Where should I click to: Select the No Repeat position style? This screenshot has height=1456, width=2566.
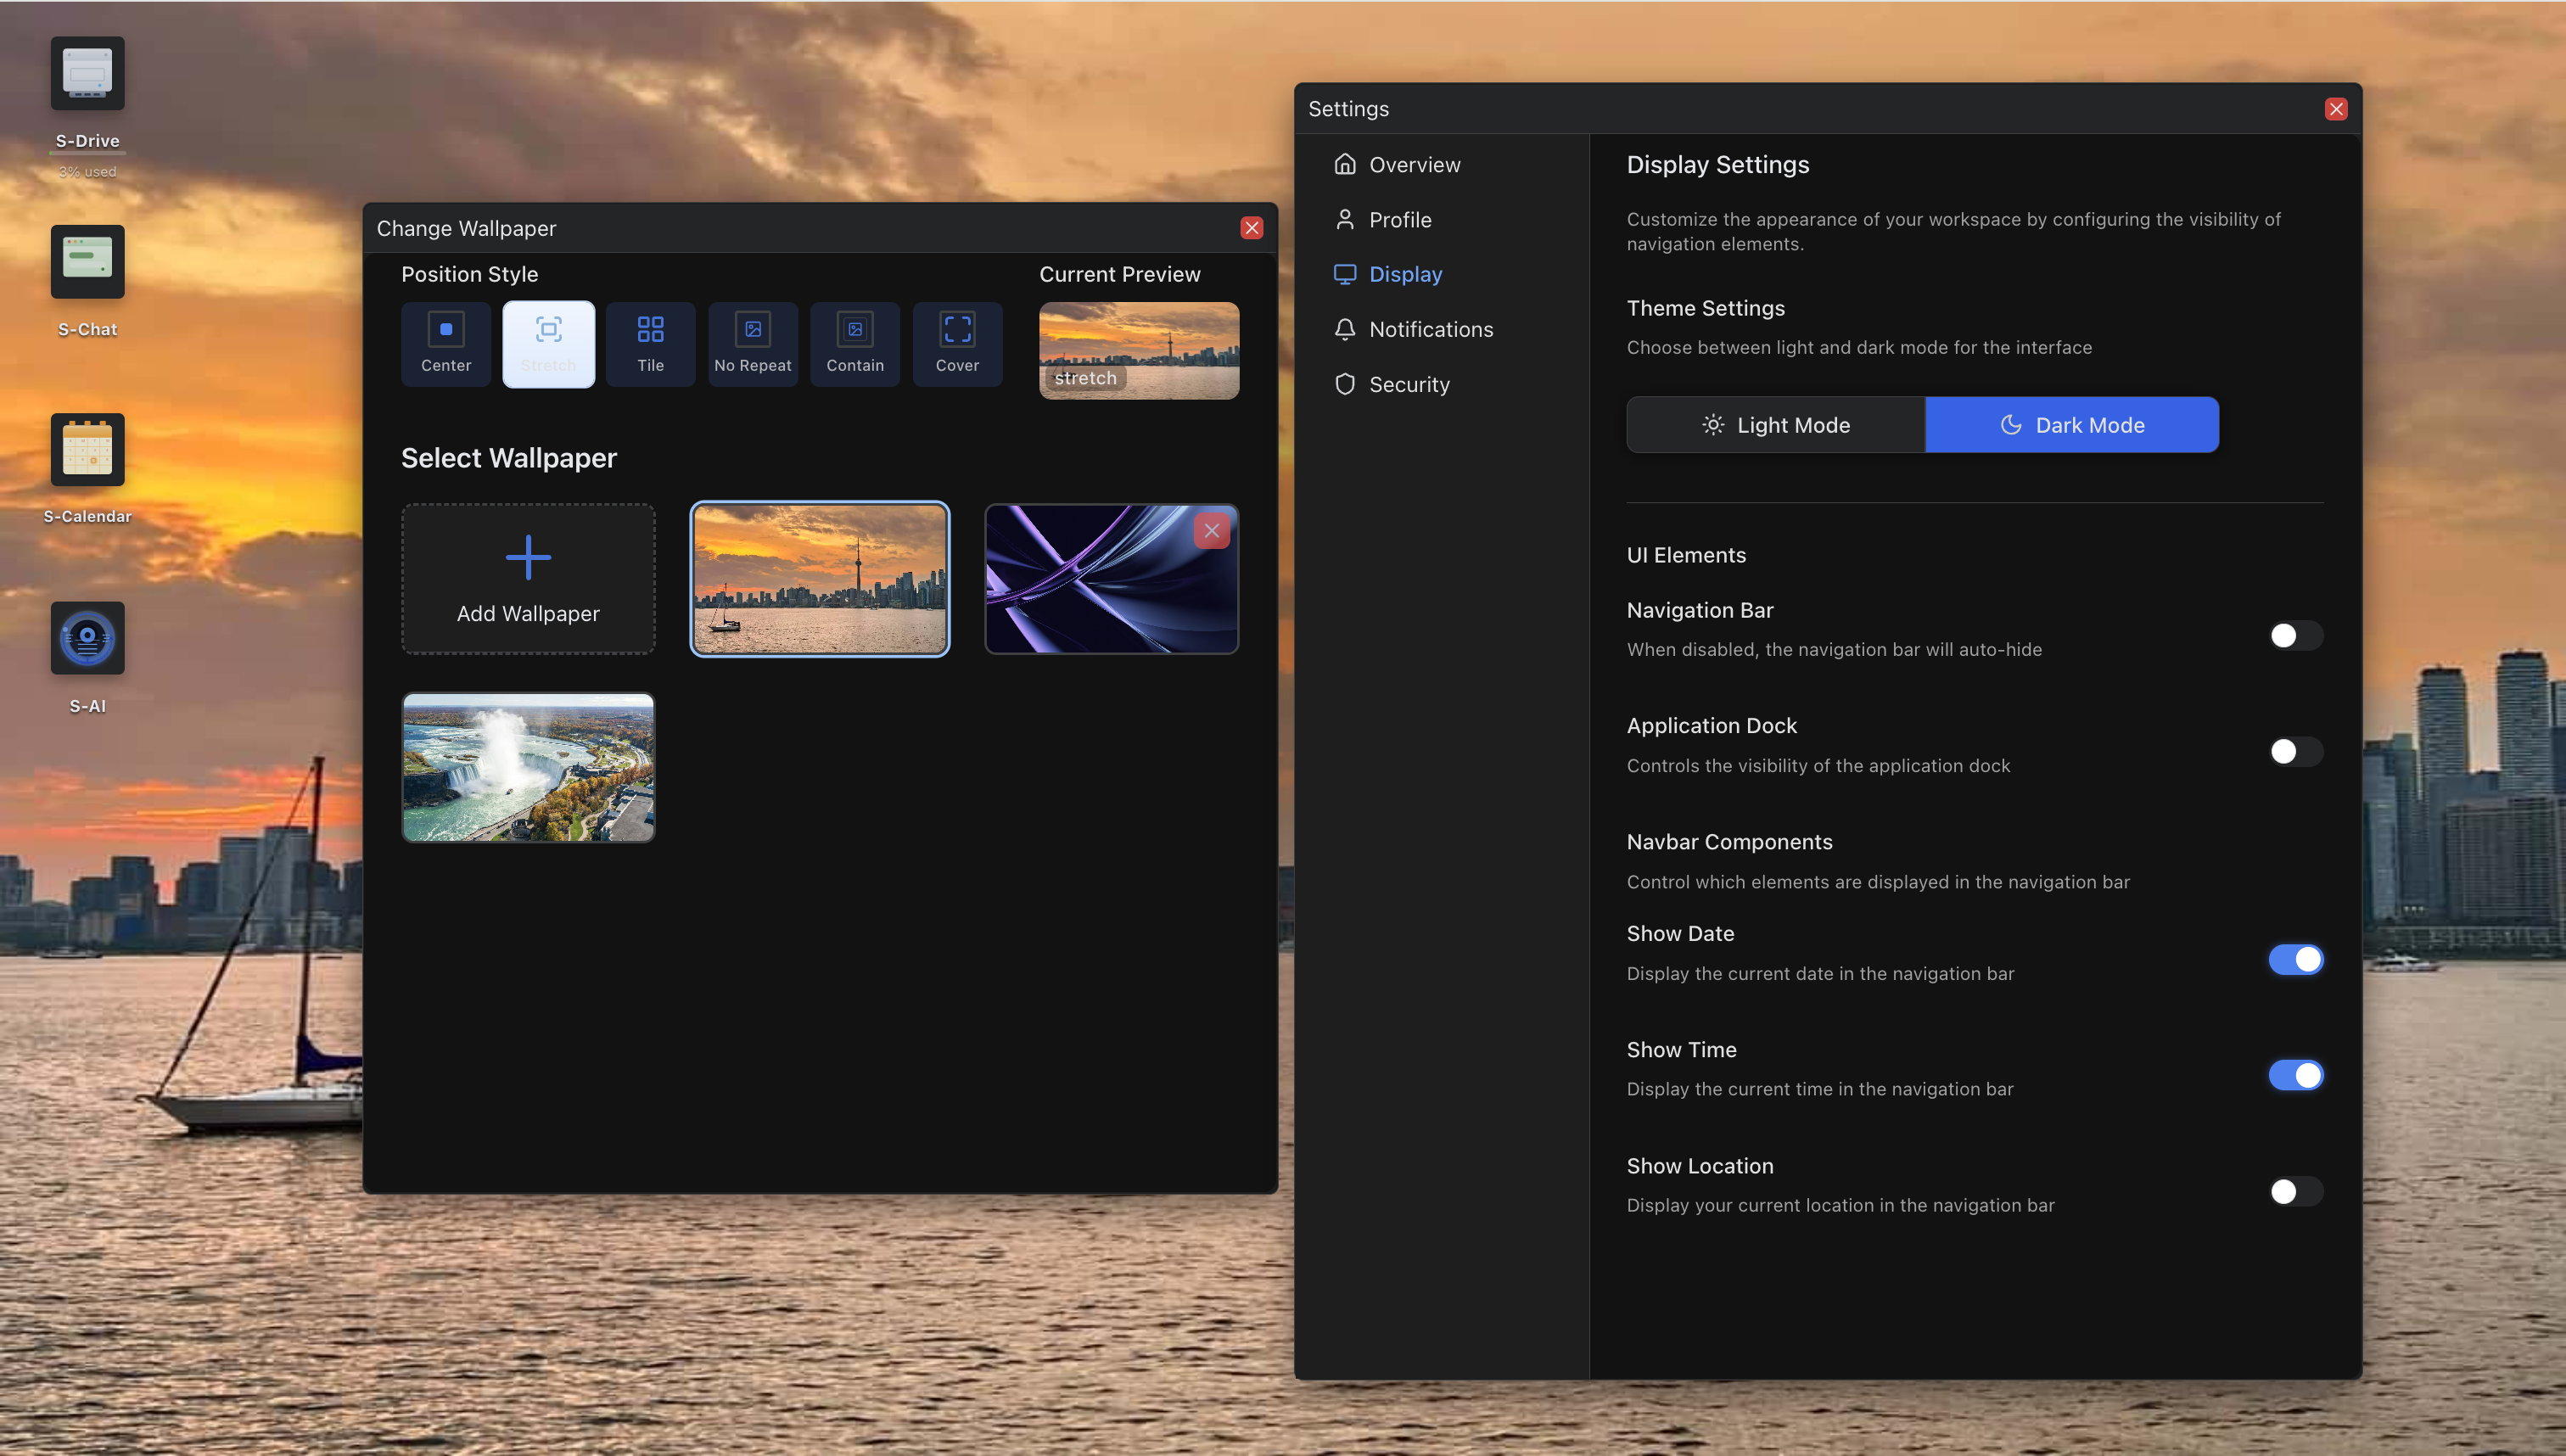(752, 343)
